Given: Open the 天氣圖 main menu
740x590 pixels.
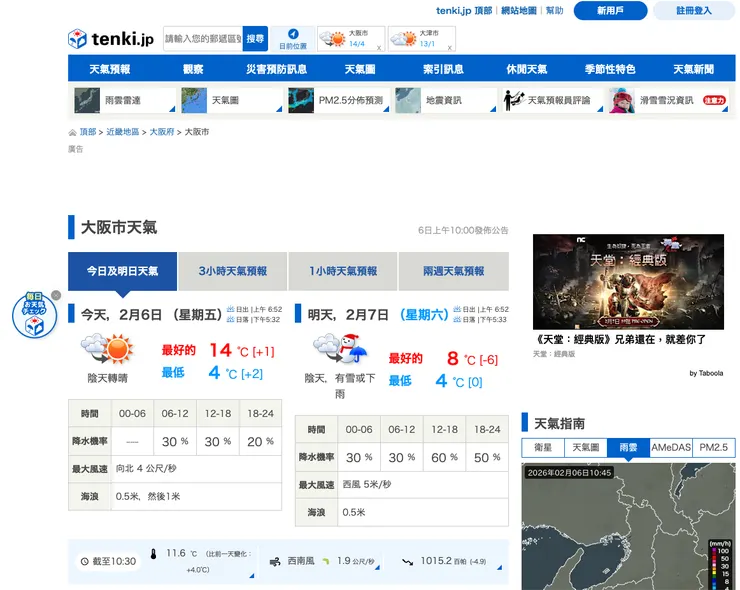Looking at the screenshot, I should (360, 69).
